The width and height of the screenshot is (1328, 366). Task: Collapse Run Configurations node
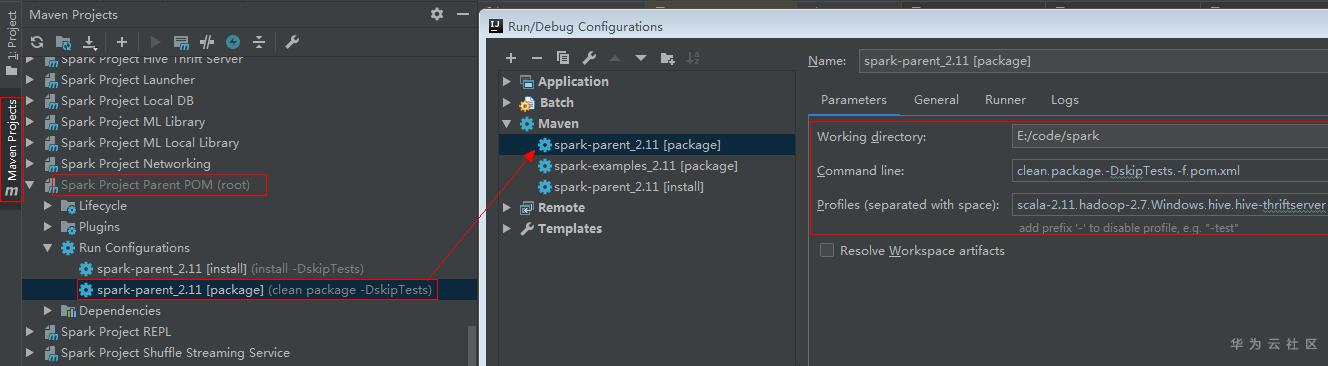(48, 248)
